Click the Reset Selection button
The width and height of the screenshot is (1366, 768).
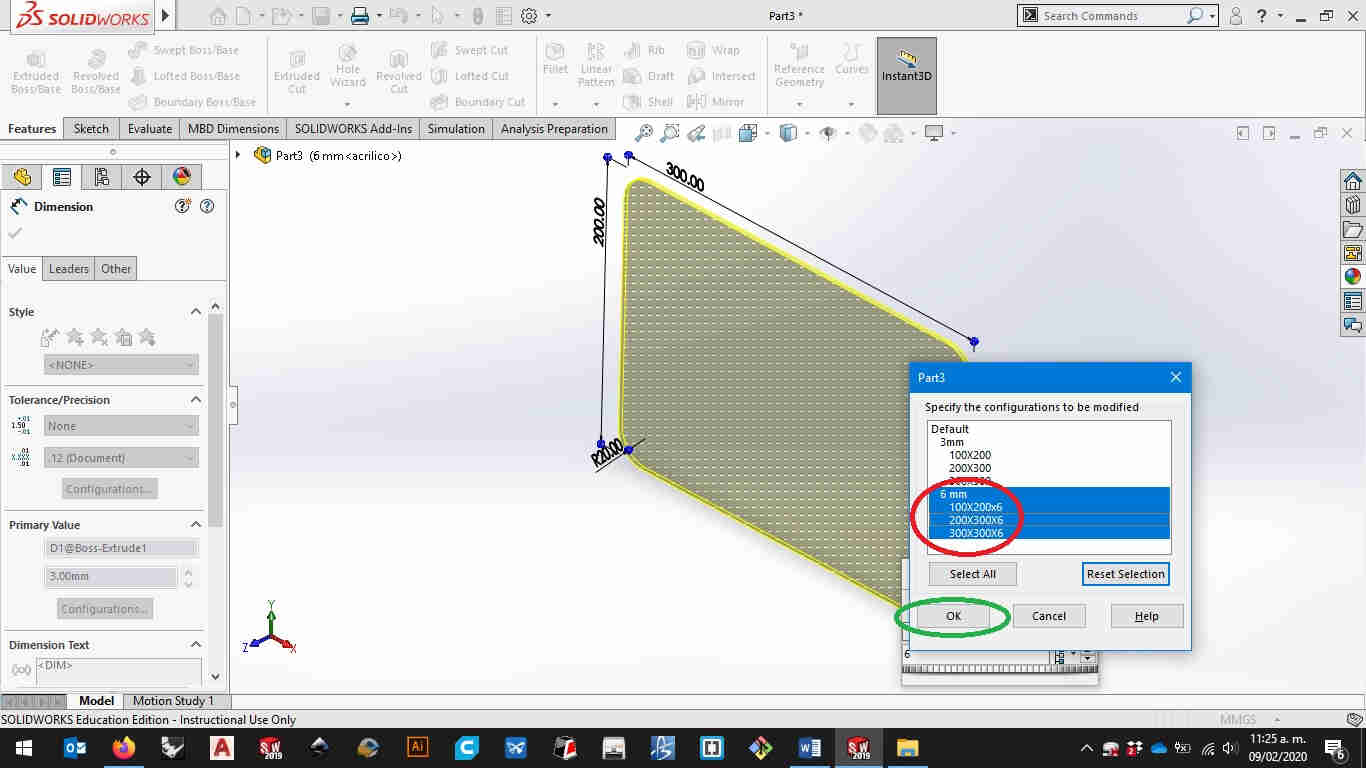tap(1126, 574)
